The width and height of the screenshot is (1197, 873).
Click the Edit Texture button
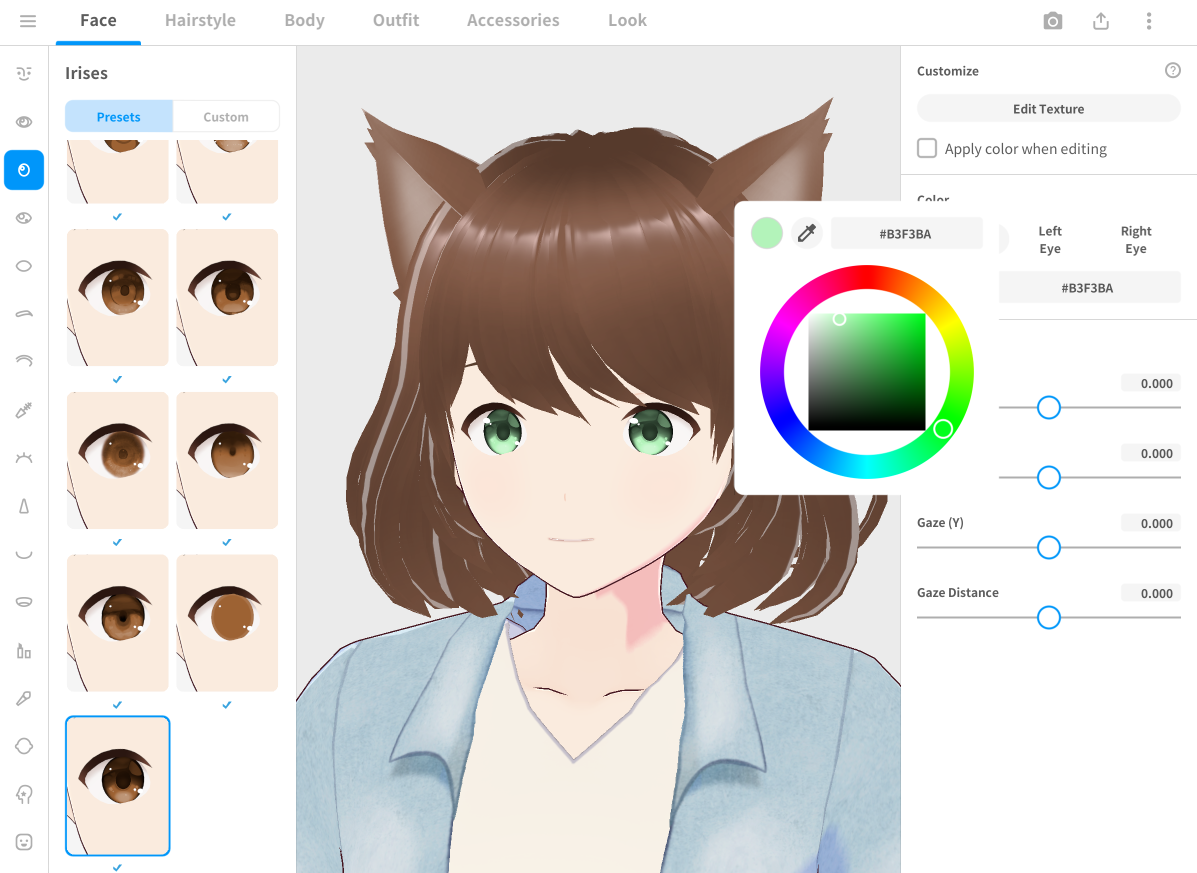click(x=1048, y=109)
